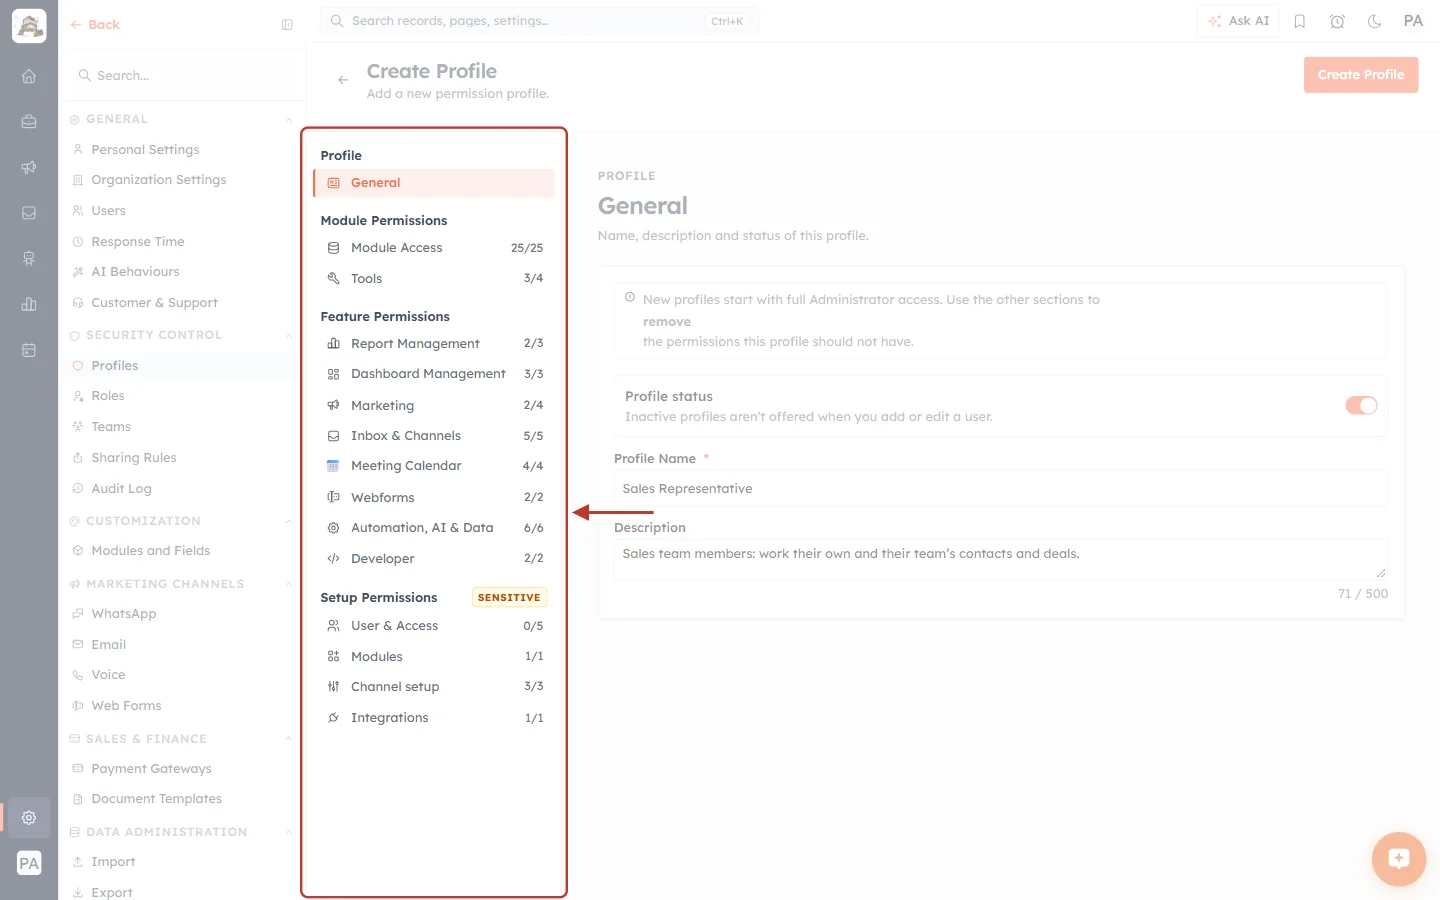The height and width of the screenshot is (900, 1440).
Task: Open the chat widget bubble icon
Action: [x=1398, y=858]
